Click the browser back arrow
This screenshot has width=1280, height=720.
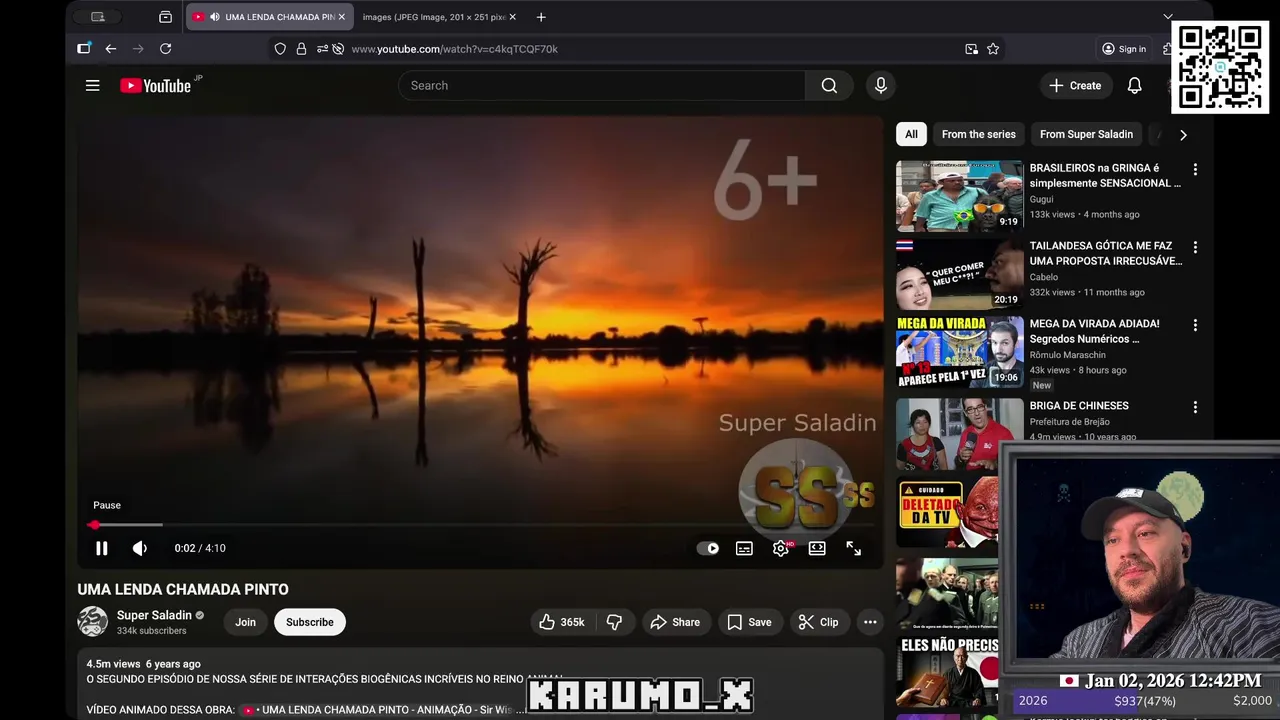tap(111, 49)
